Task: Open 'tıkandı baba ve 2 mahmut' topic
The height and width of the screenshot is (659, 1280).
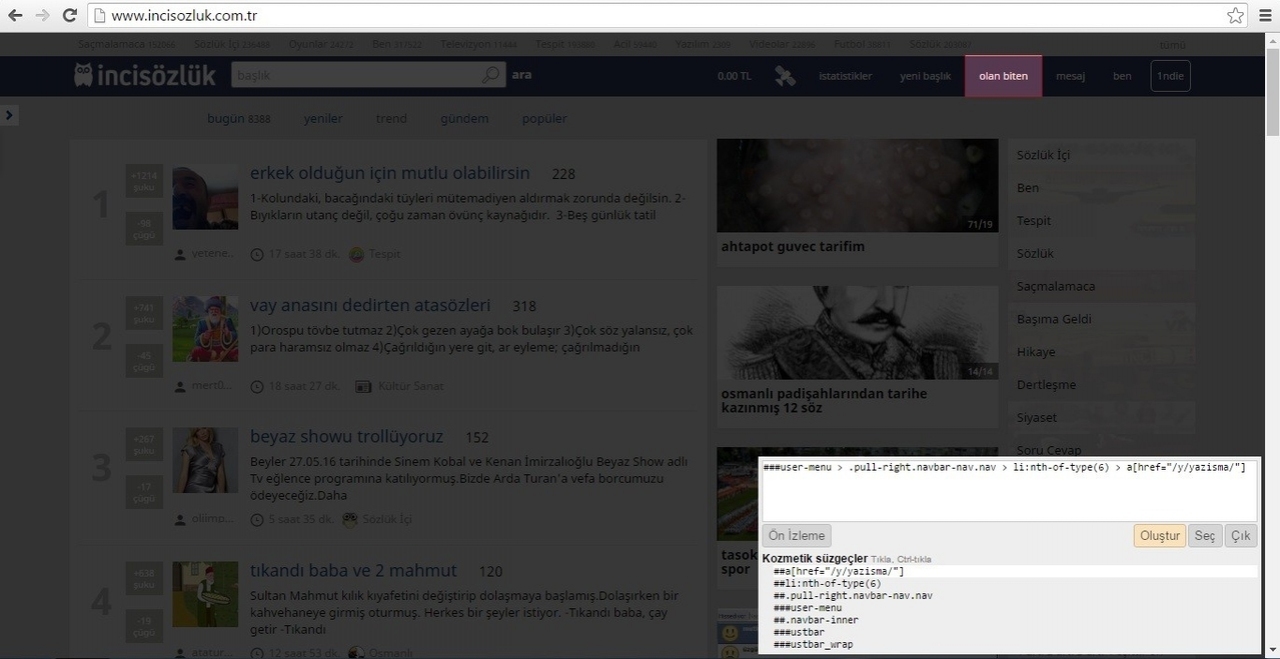Action: tap(353, 571)
